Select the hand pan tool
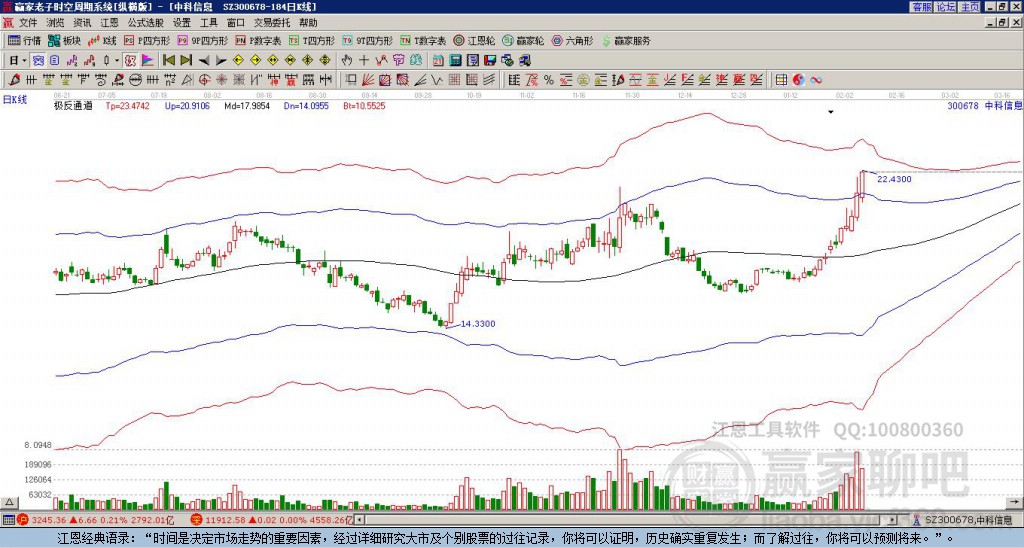1024x548 pixels. point(348,60)
